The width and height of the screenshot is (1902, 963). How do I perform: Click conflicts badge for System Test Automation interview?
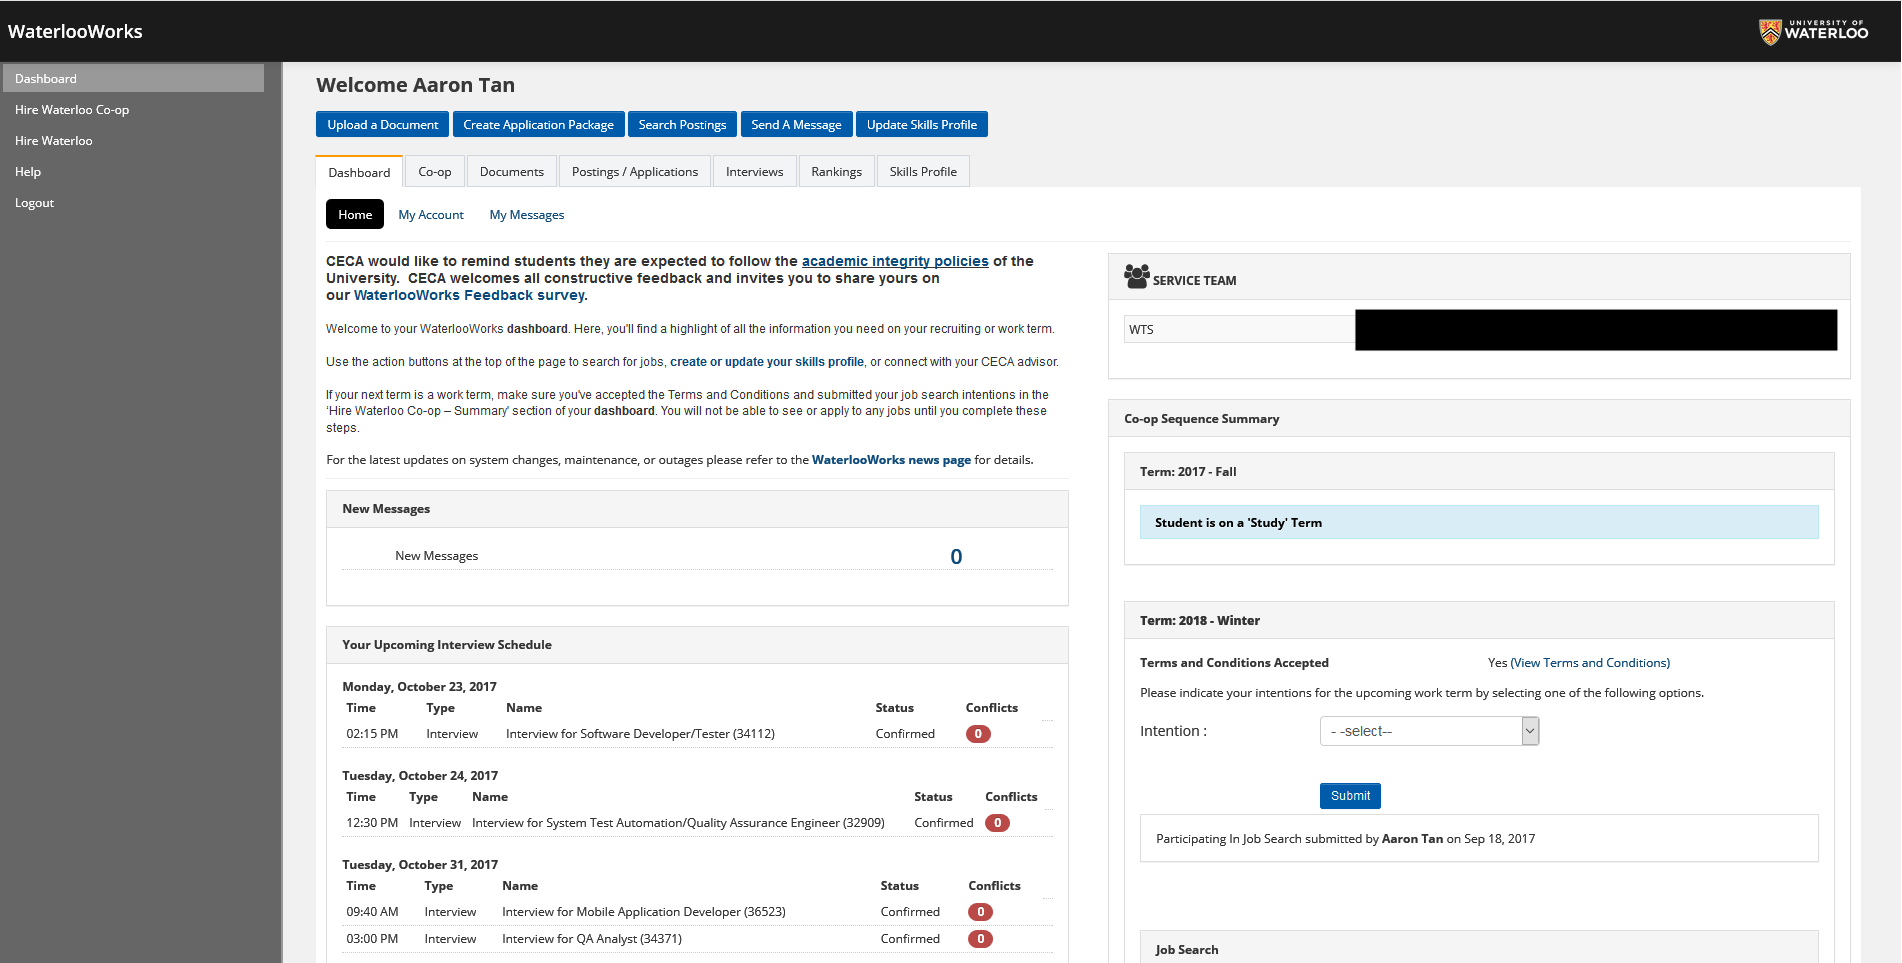[x=997, y=823]
